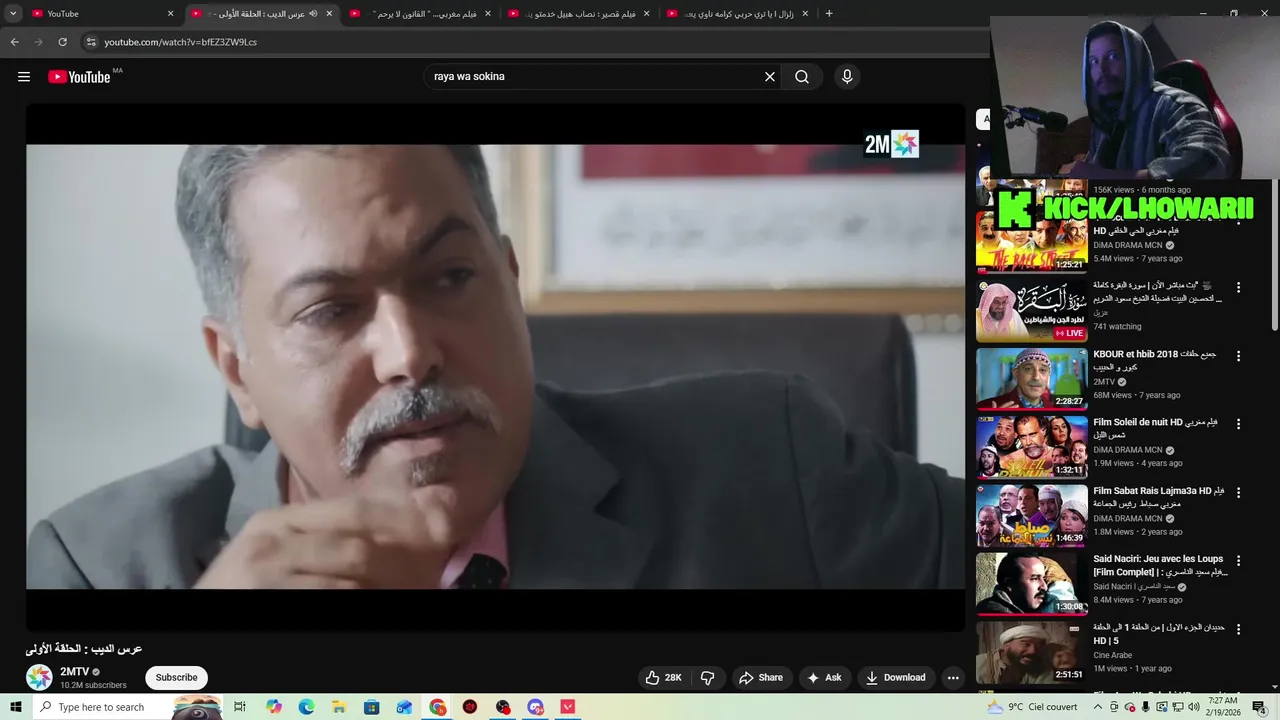Open more actions ellipsis under video
The height and width of the screenshot is (720, 1280).
click(x=953, y=678)
